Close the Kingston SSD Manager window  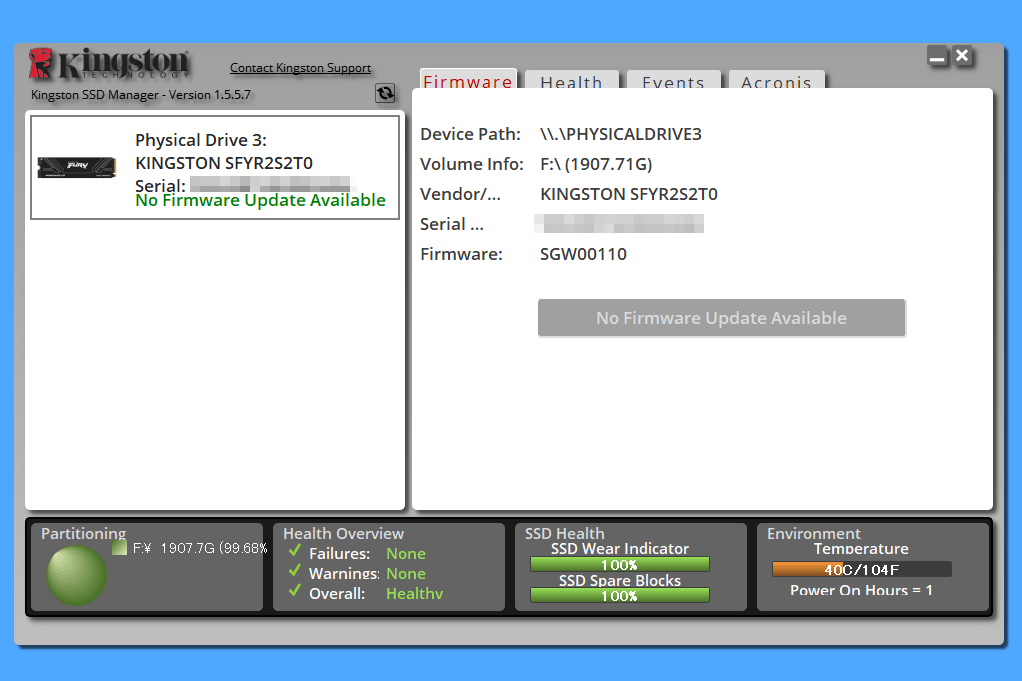[962, 56]
